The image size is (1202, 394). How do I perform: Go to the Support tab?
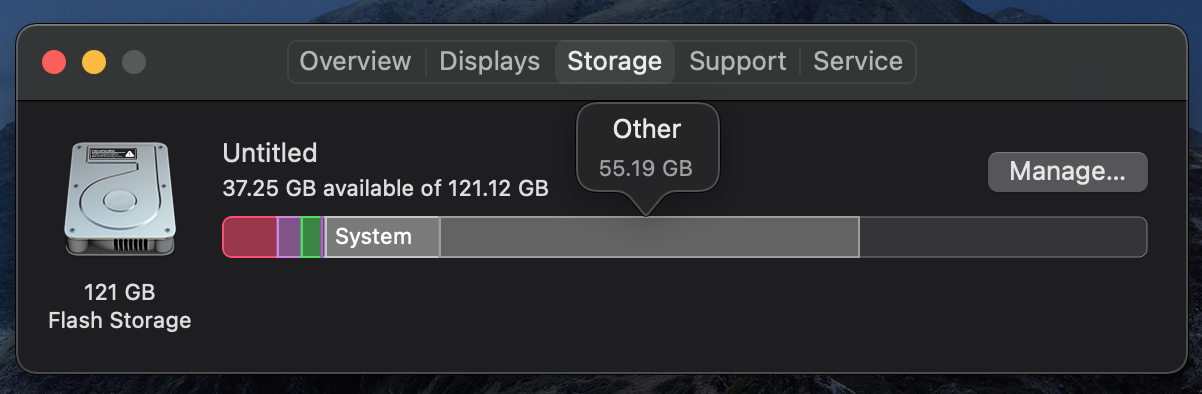coord(739,61)
